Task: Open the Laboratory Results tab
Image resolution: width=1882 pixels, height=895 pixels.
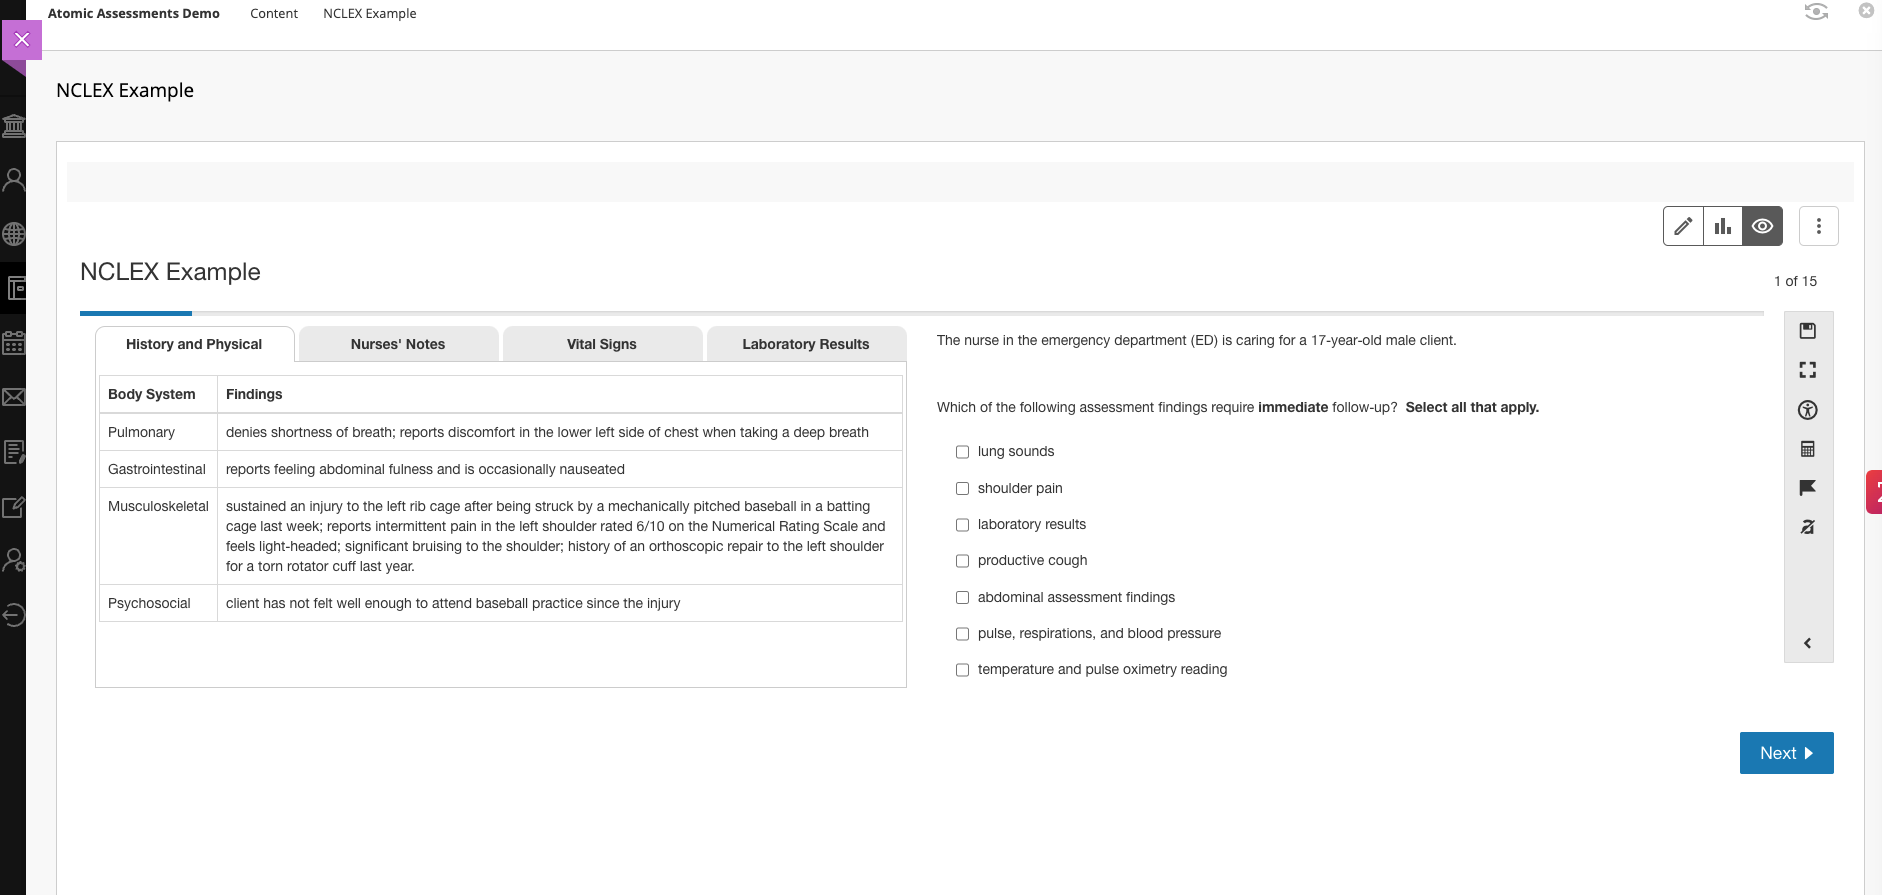Action: pyautogui.click(x=805, y=344)
